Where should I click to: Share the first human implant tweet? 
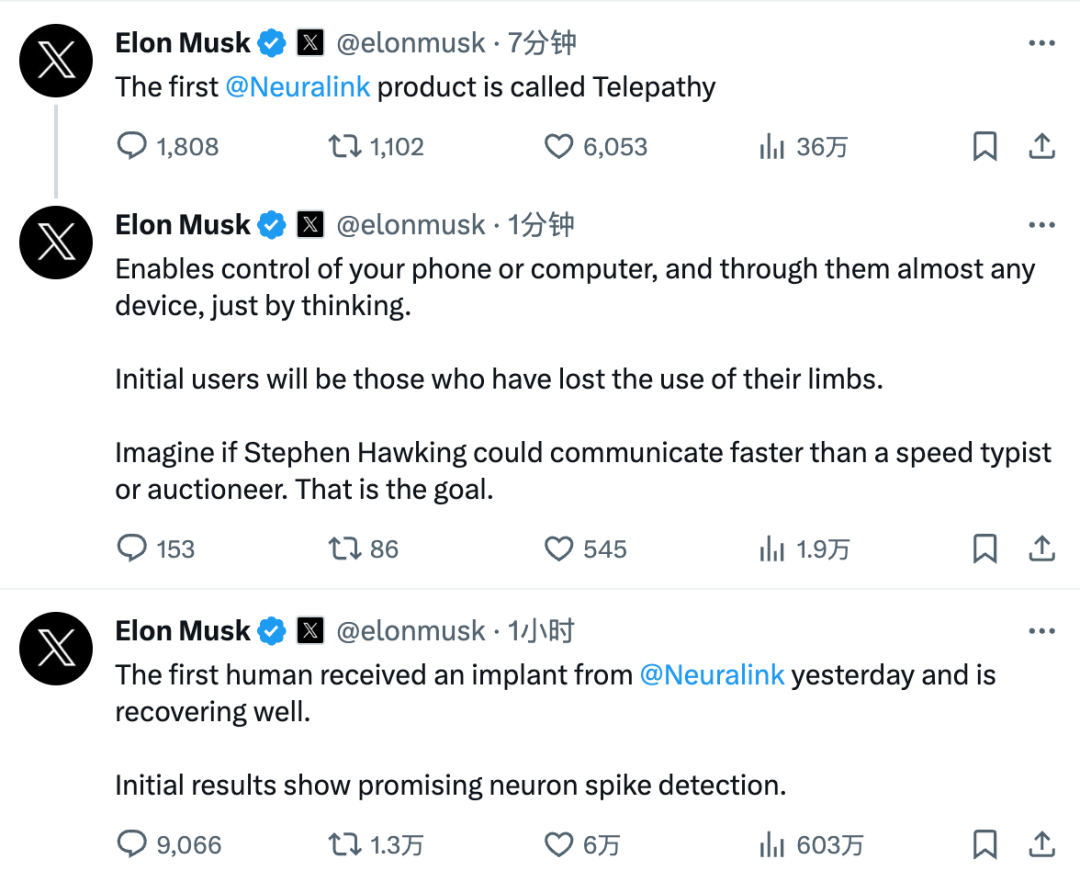point(1042,844)
